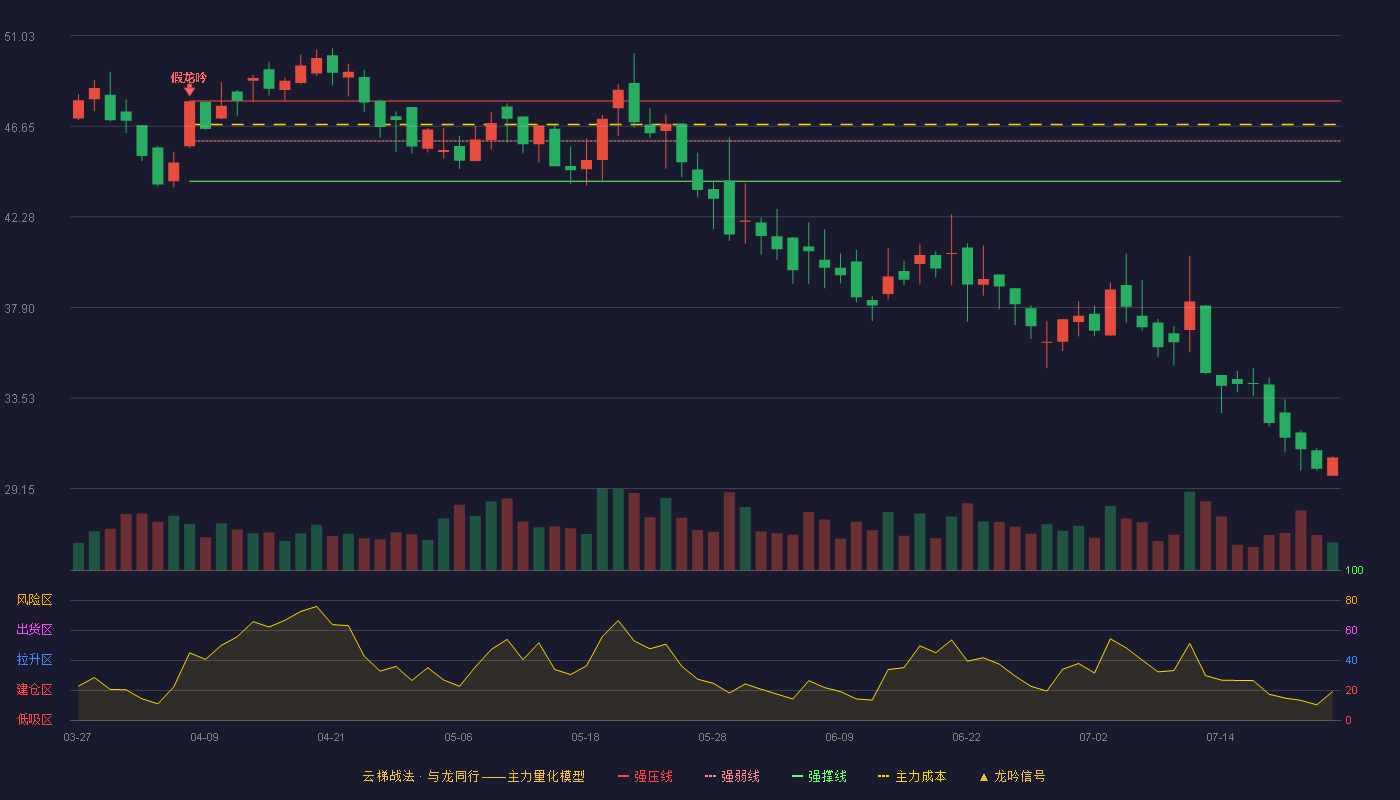Toggle the 主力成本 legend entry
Screen dimensions: 1400x800
click(x=911, y=776)
